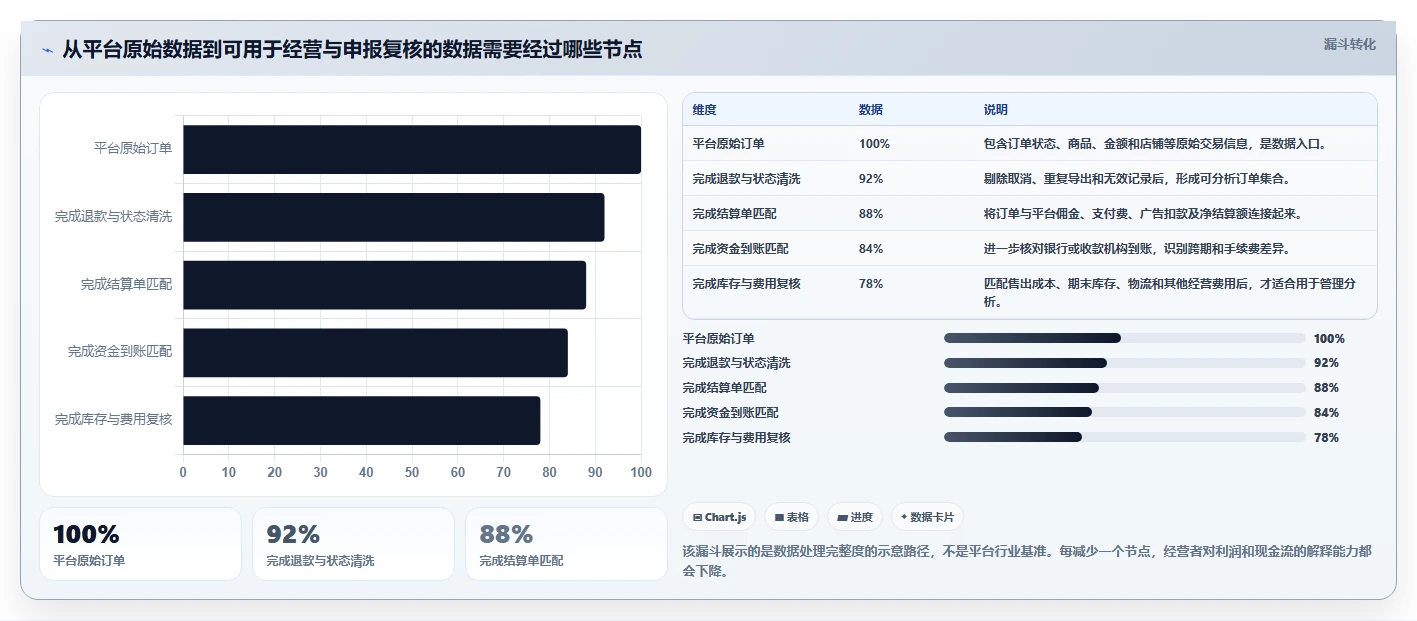The image size is (1417, 621).
Task: Click the 78% progress bar for 完成库存与费用复核
Action: point(1125,437)
